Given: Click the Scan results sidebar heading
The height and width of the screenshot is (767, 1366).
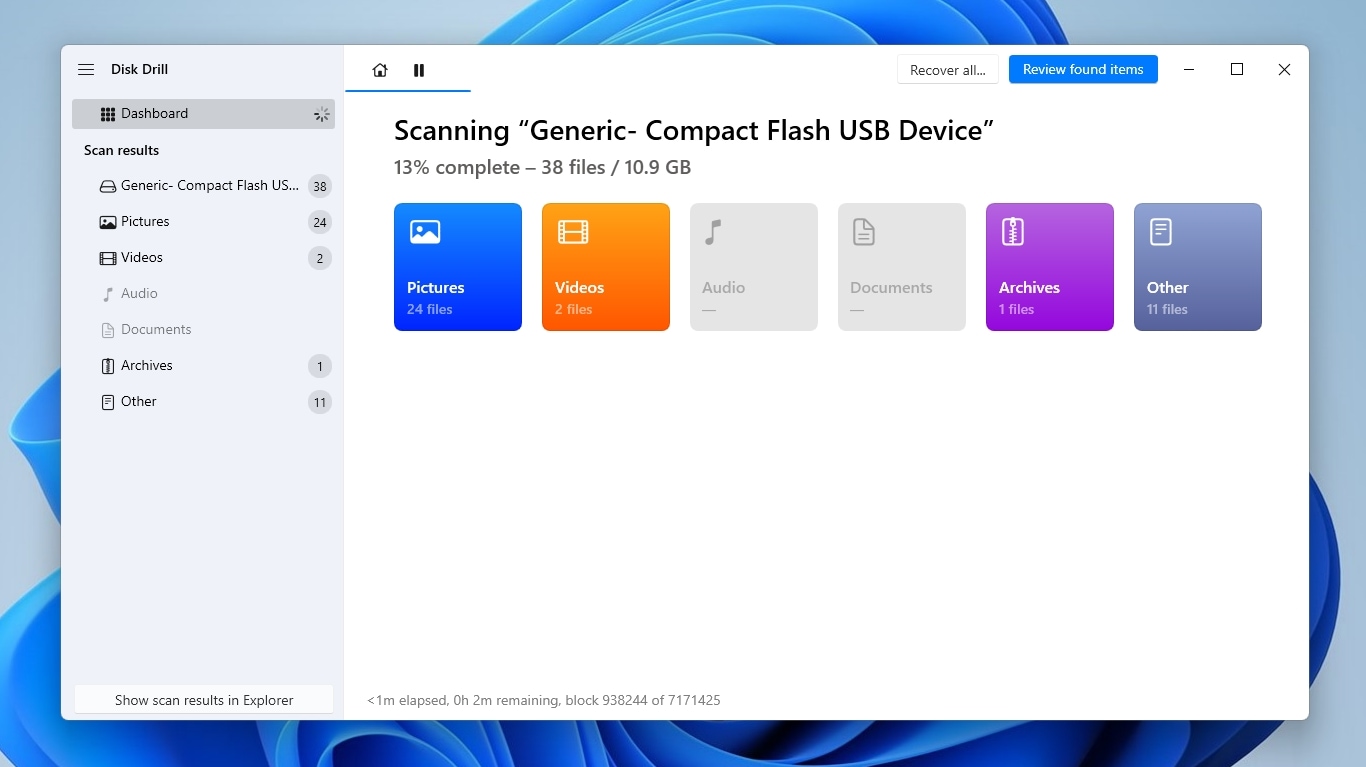Looking at the screenshot, I should tap(121, 150).
